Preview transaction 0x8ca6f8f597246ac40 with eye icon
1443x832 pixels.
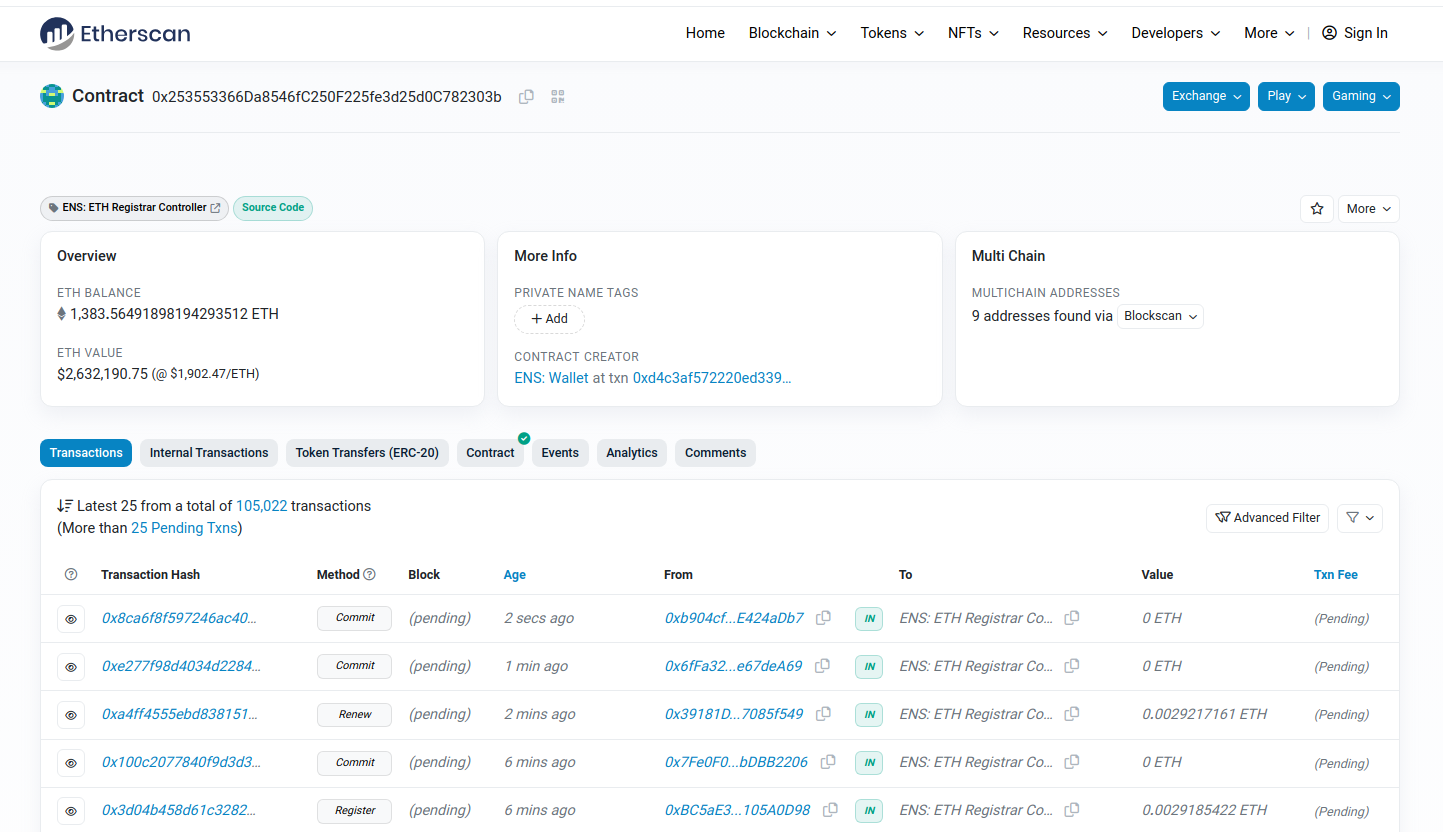(x=71, y=619)
